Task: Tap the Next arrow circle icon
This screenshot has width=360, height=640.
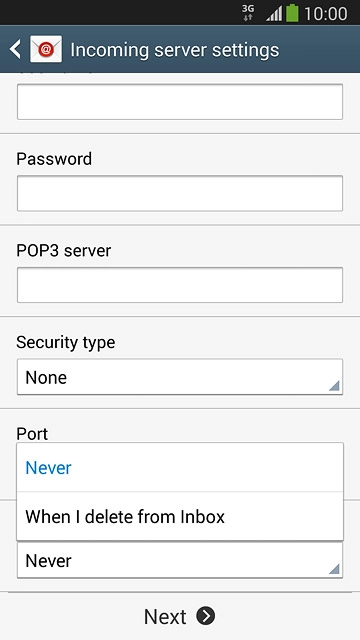Action: 205,616
